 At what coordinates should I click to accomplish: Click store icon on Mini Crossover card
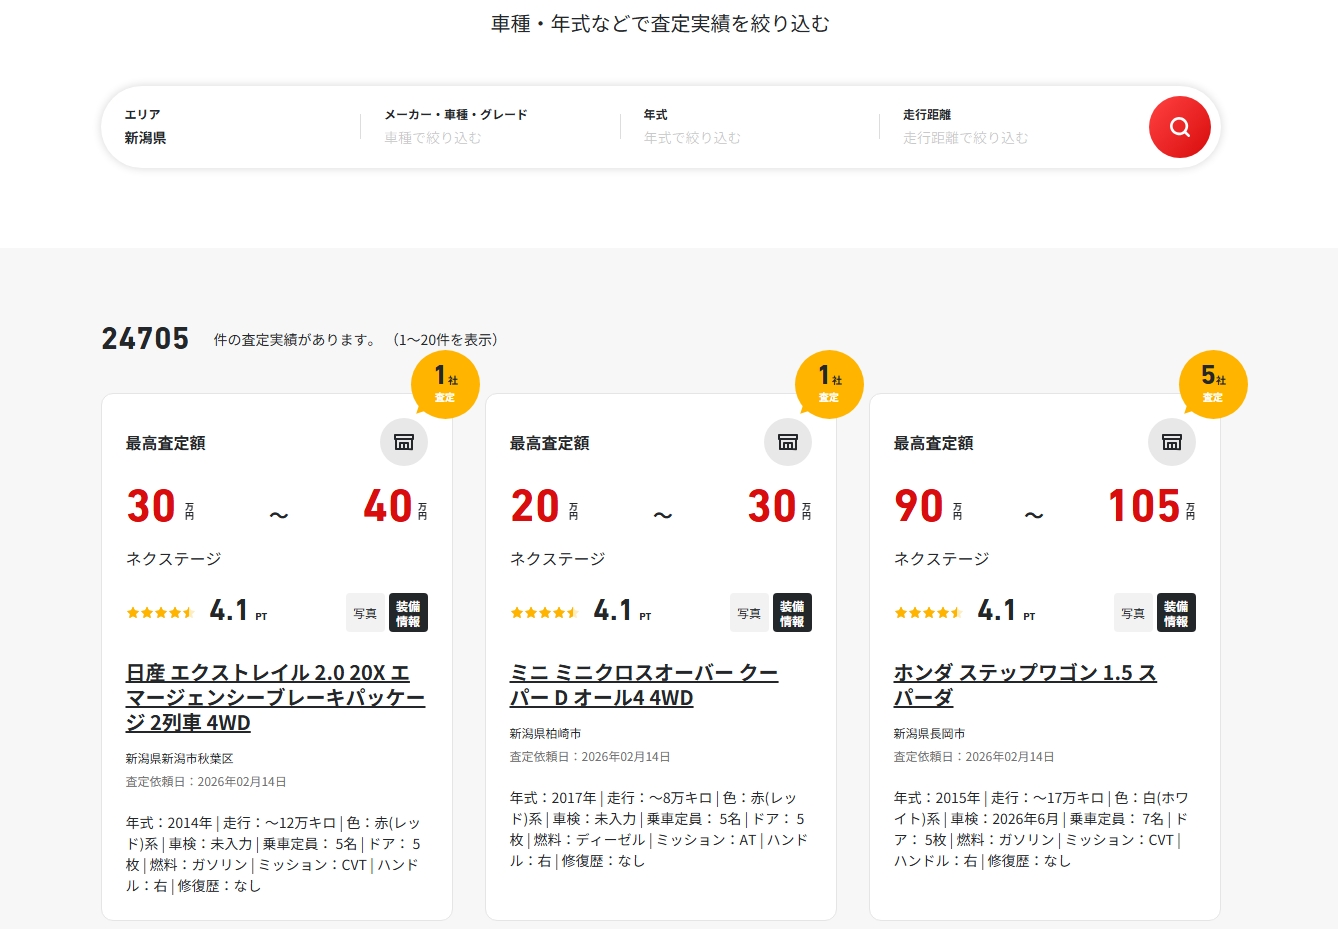(x=788, y=442)
